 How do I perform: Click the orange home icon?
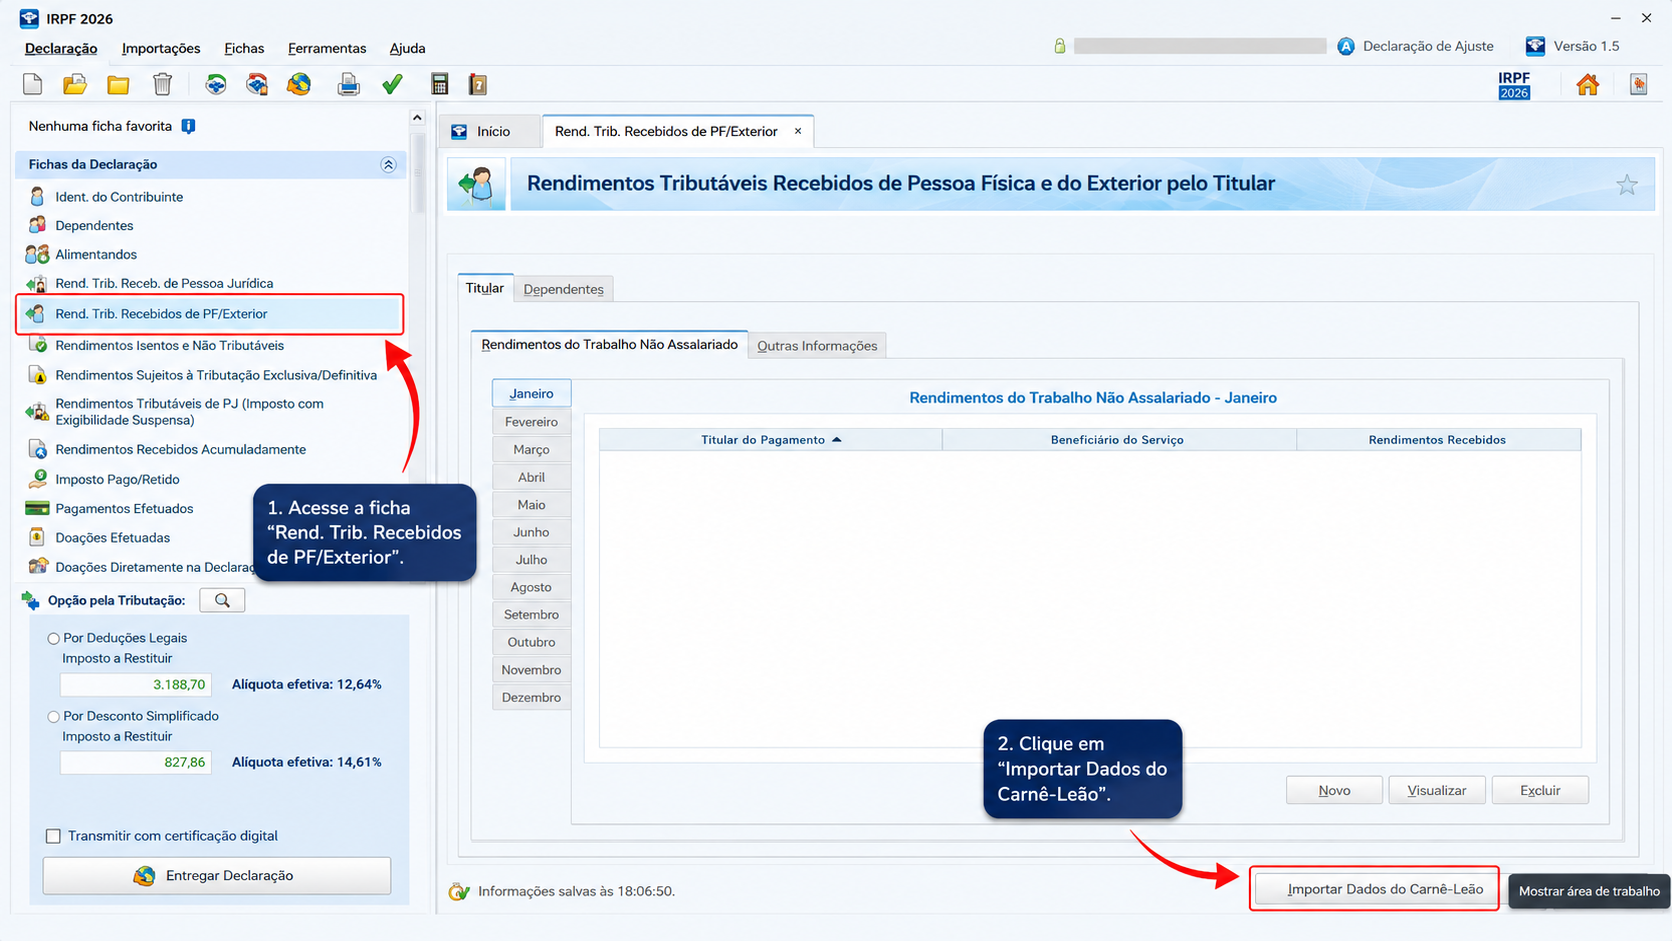[x=1587, y=85]
